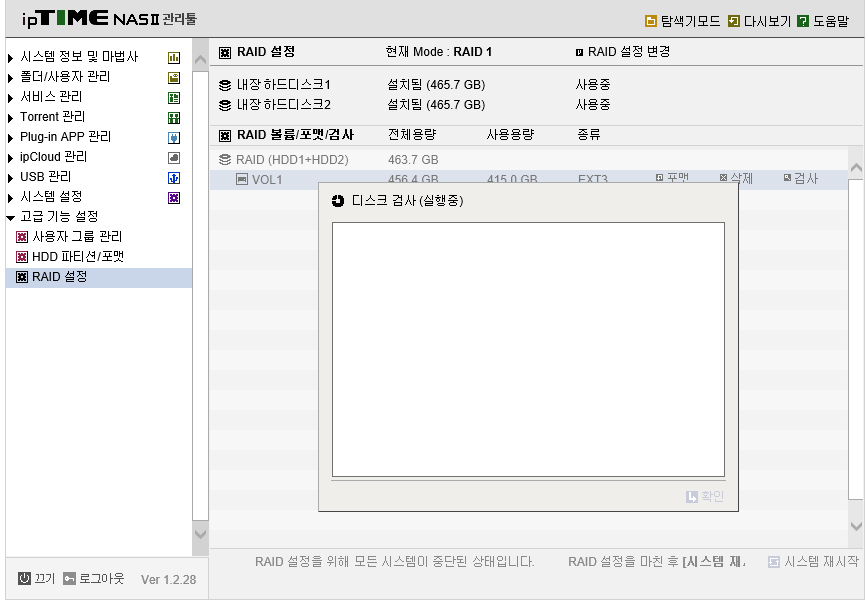Click 내장하드디스크2 entry text
866x602 pixels.
[283, 104]
